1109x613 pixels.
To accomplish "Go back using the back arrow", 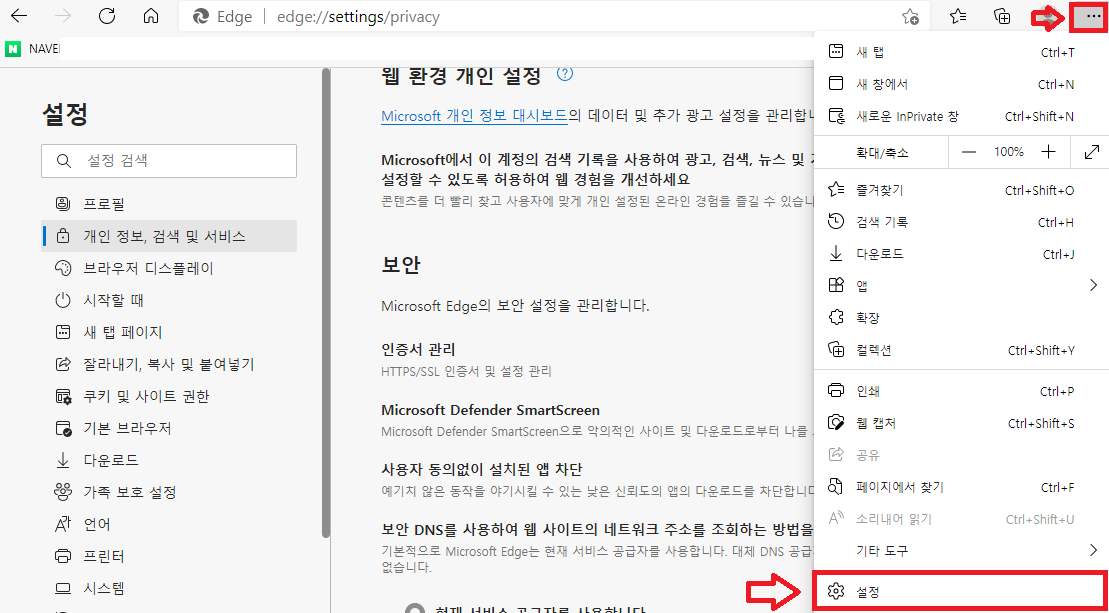I will tap(19, 17).
